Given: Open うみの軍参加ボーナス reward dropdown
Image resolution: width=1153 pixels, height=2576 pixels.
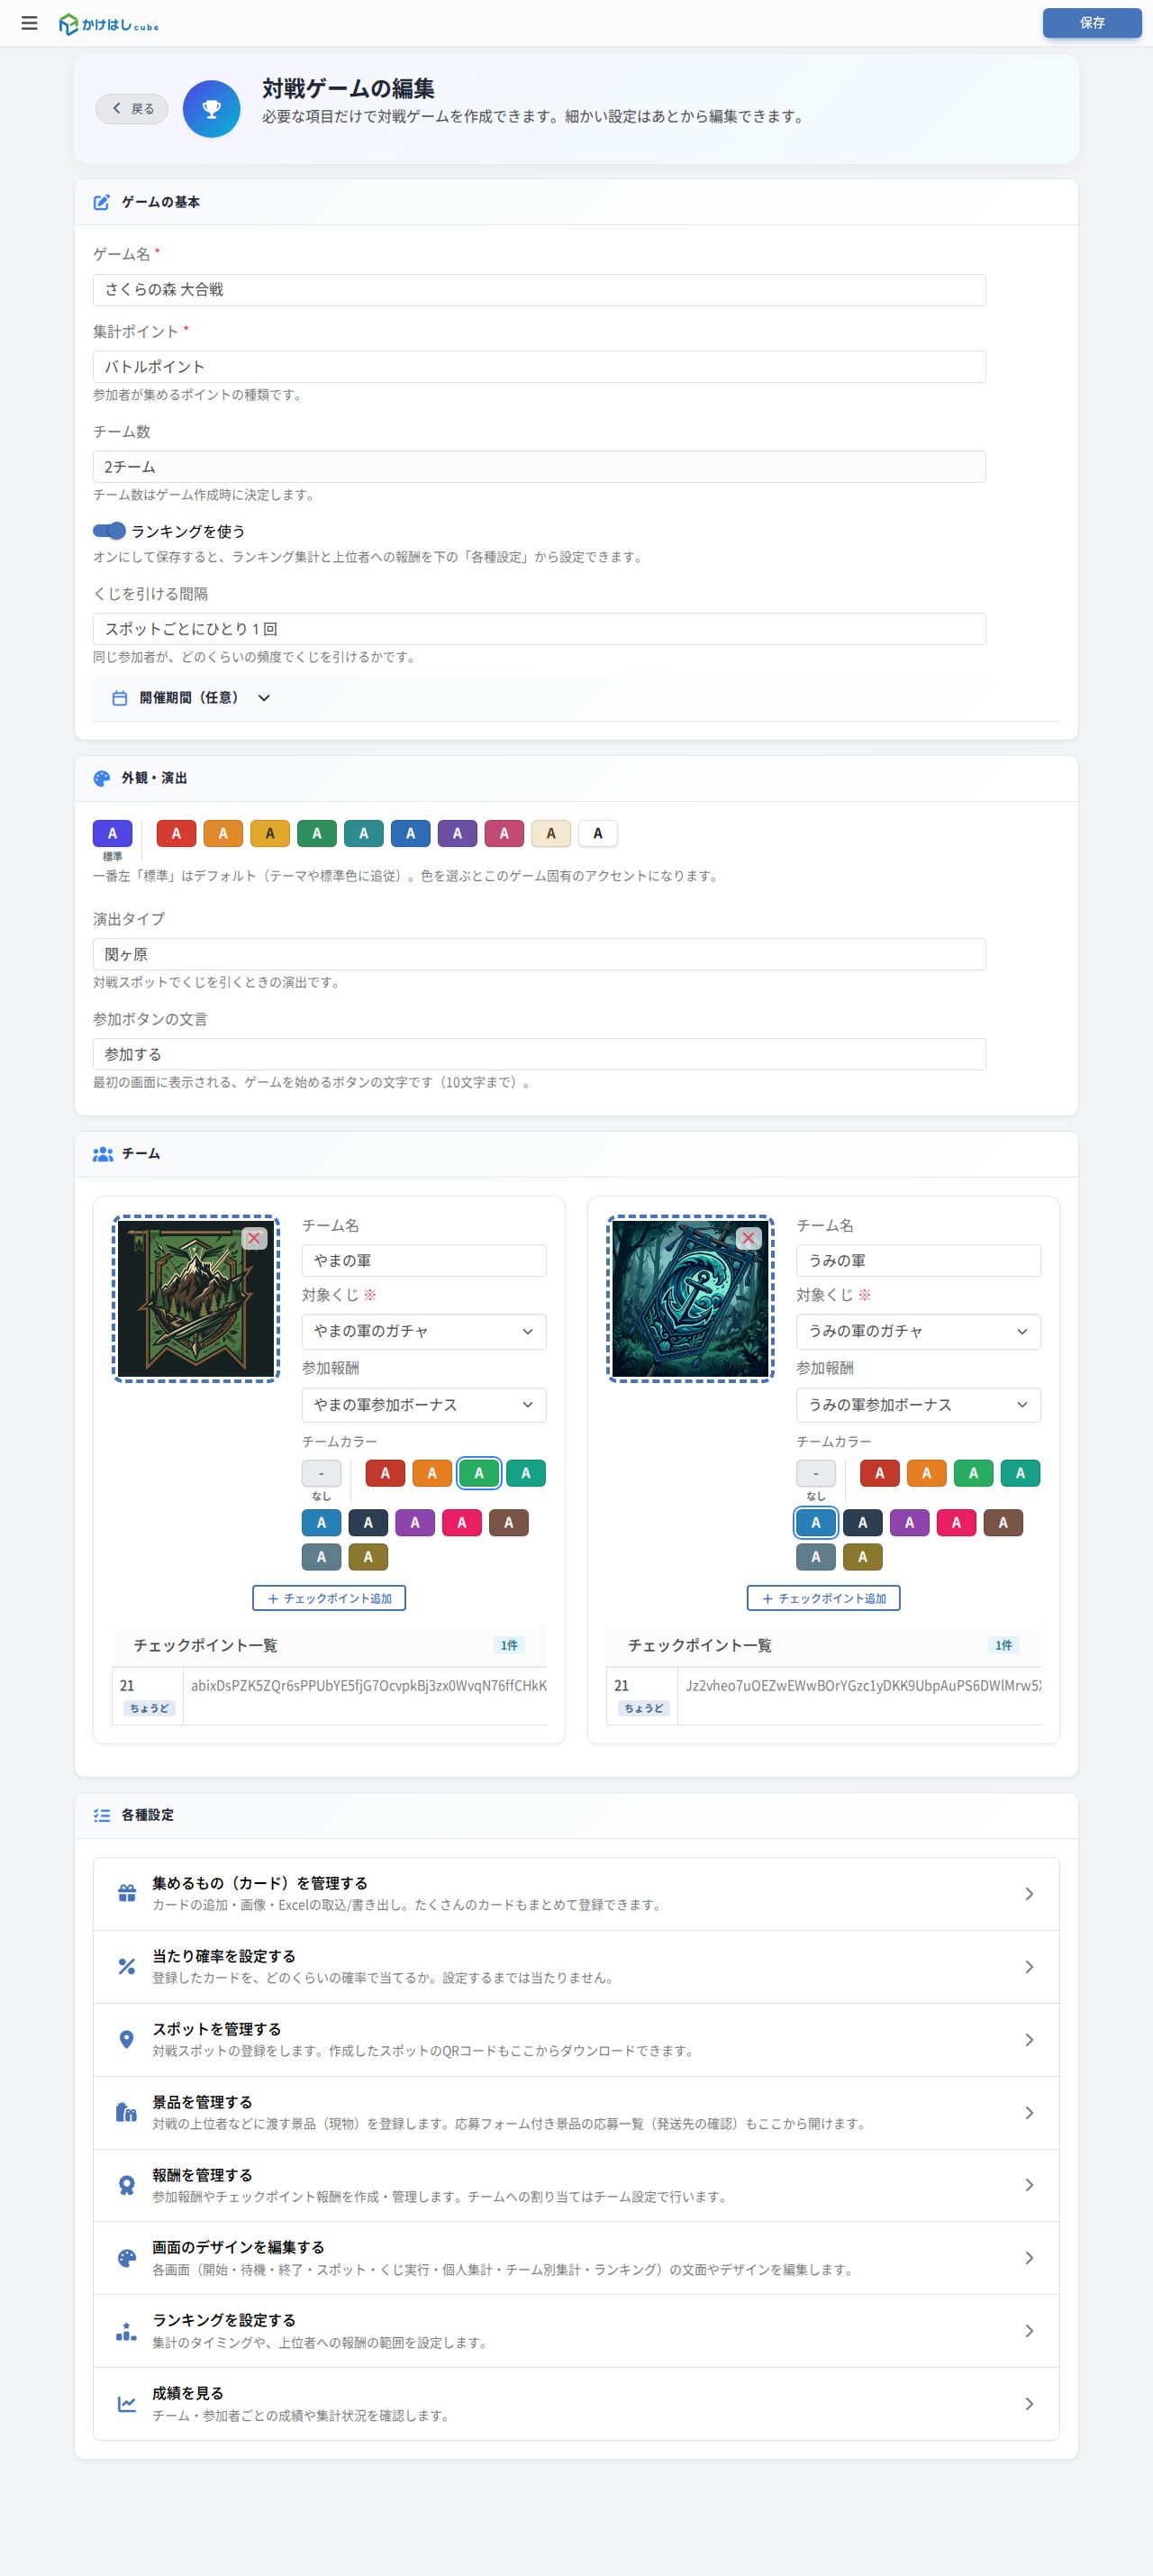Looking at the screenshot, I should click(918, 1405).
